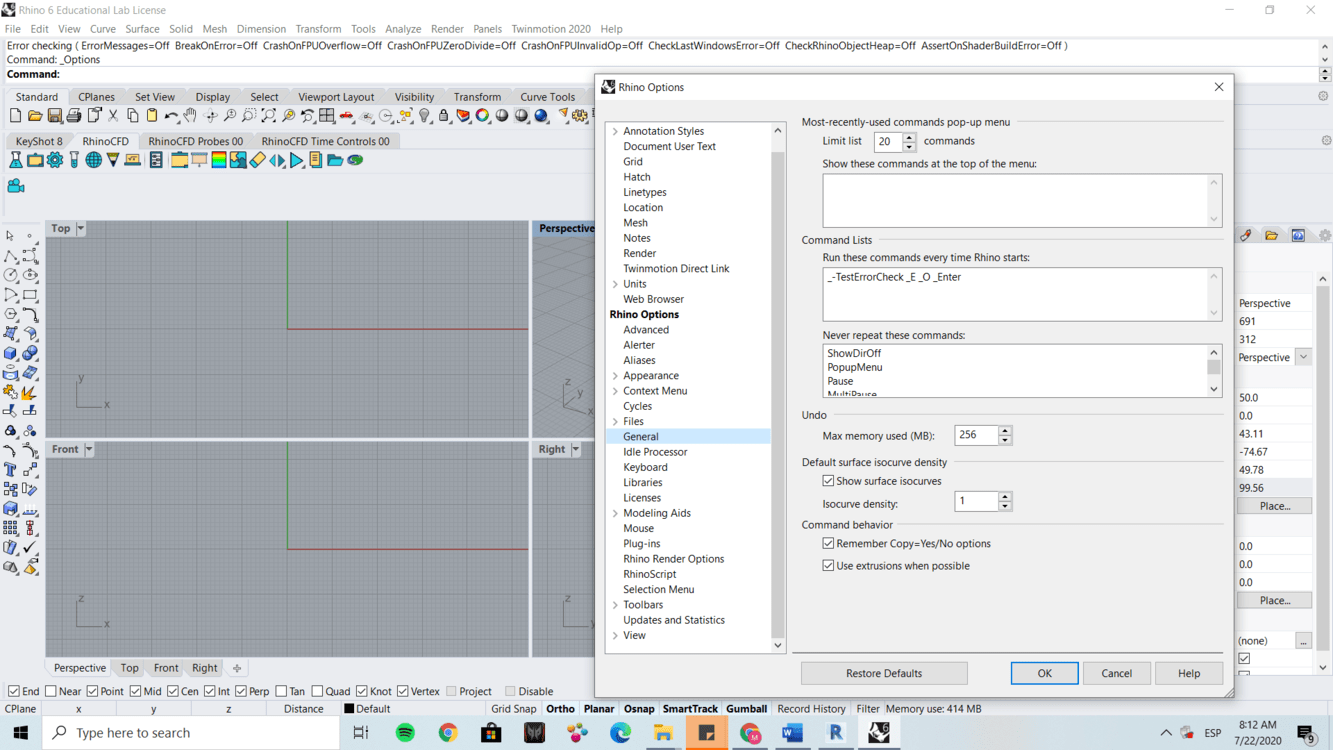Select the Pan hand tool icon

click(x=190, y=116)
